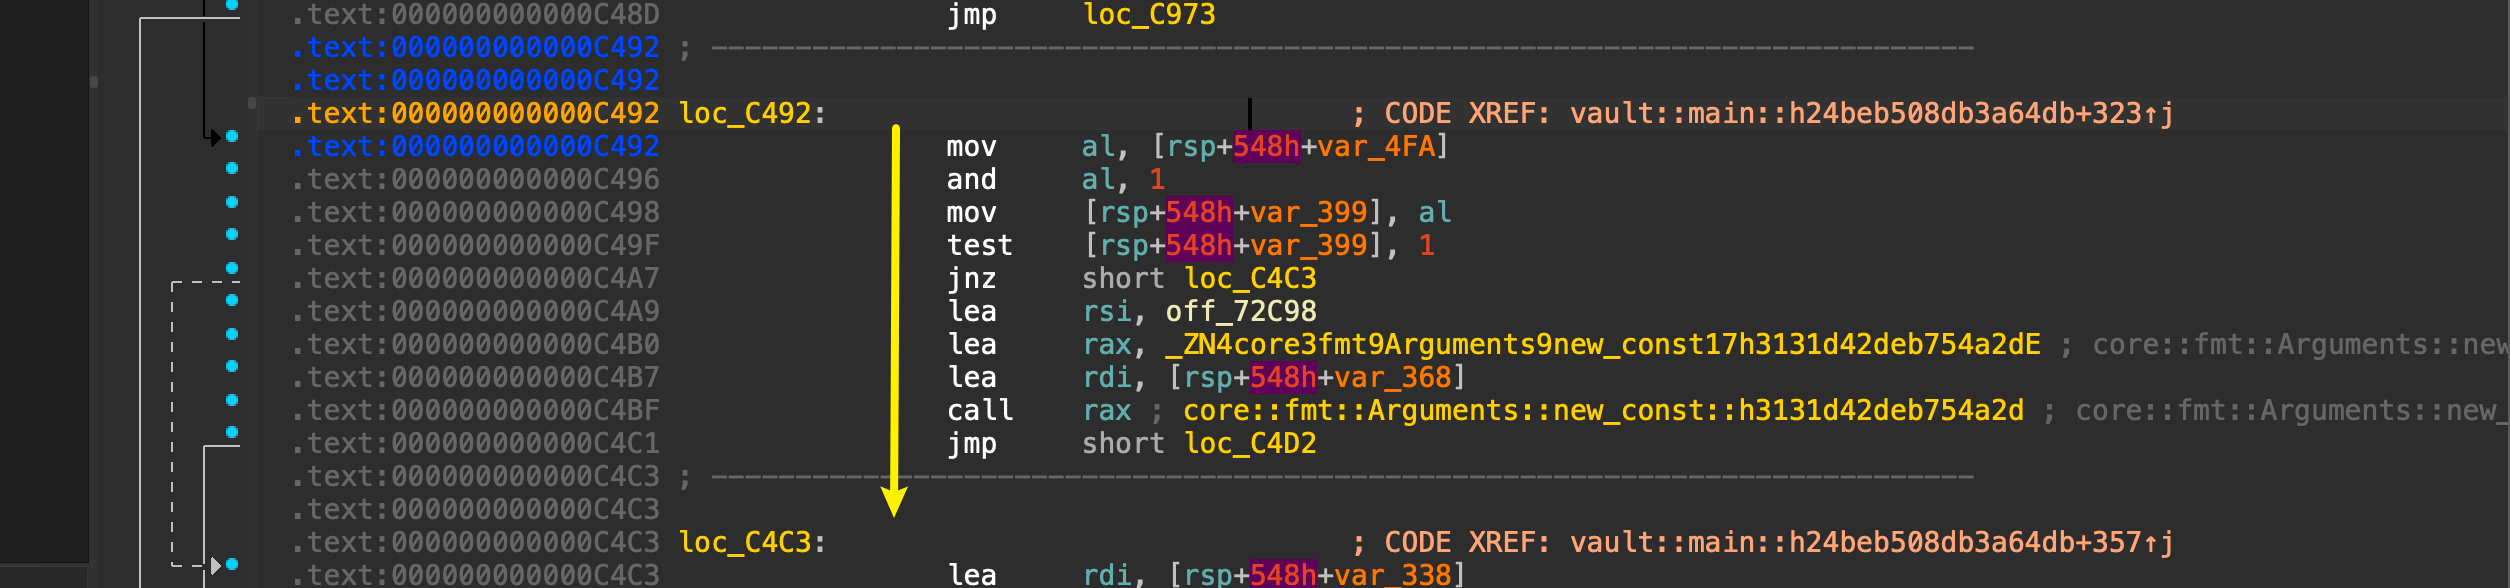Click the _ZN4core3fmt9Arguments9new_const mangled symbol
This screenshot has width=2510, height=588.
[1603, 344]
